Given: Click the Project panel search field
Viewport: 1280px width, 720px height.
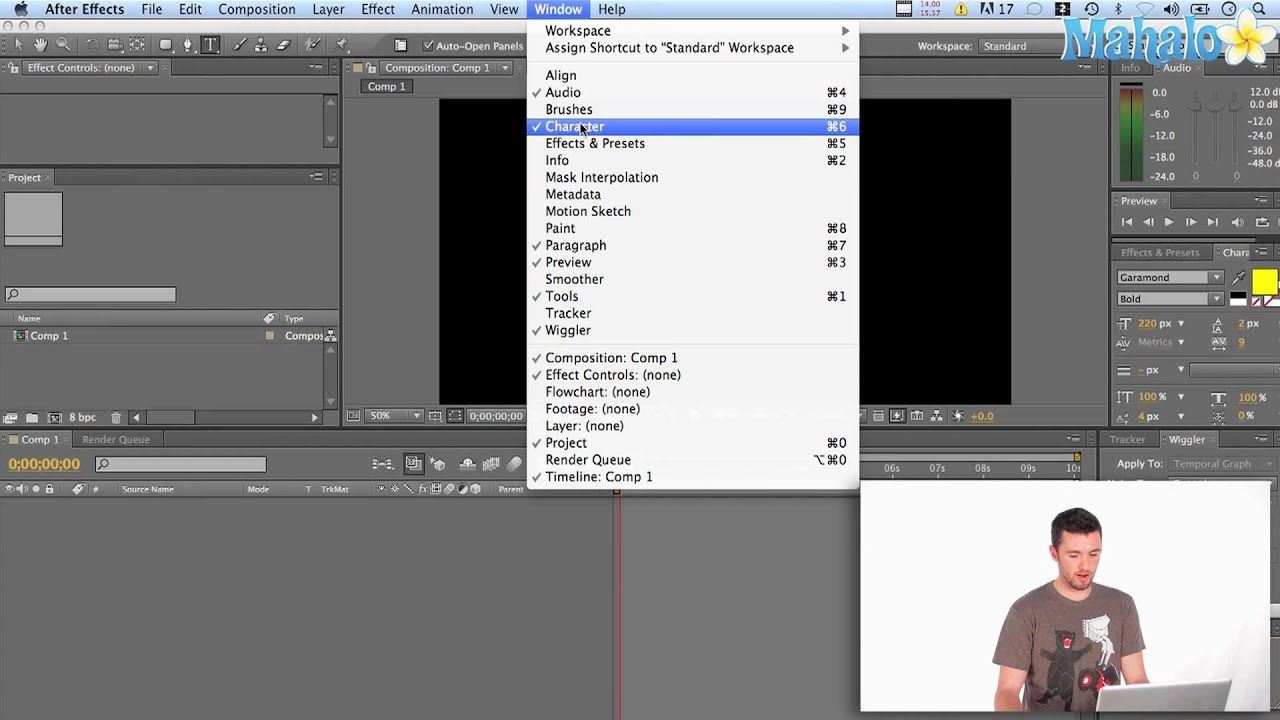Looking at the screenshot, I should (90, 294).
